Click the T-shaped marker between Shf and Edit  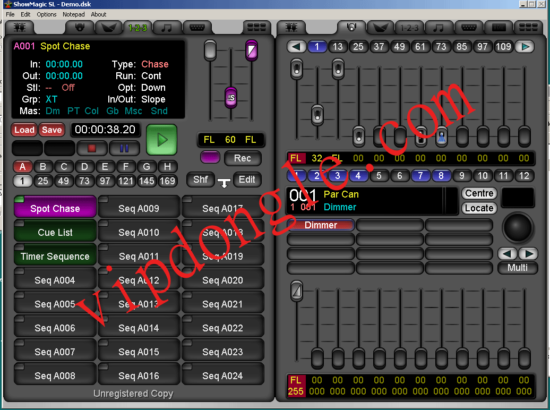click(224, 183)
